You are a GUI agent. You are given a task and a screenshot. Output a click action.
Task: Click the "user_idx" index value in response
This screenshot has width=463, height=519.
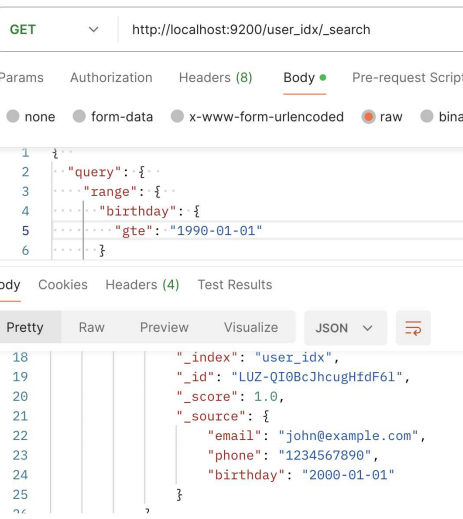point(293,357)
